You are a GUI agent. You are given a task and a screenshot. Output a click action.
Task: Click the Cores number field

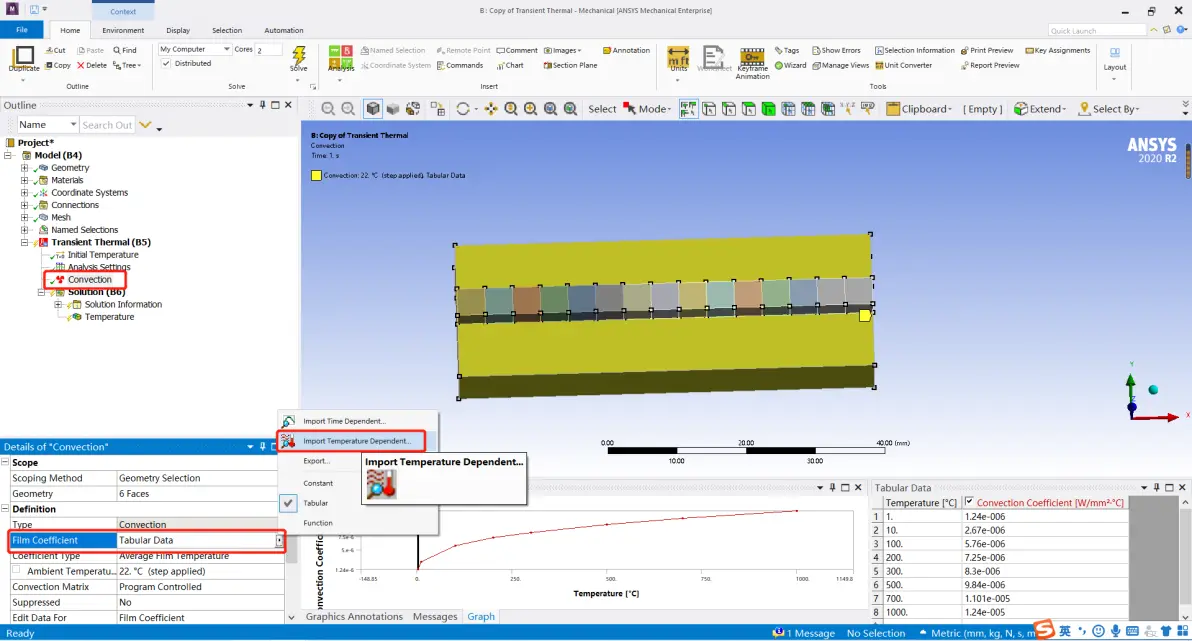[268, 50]
